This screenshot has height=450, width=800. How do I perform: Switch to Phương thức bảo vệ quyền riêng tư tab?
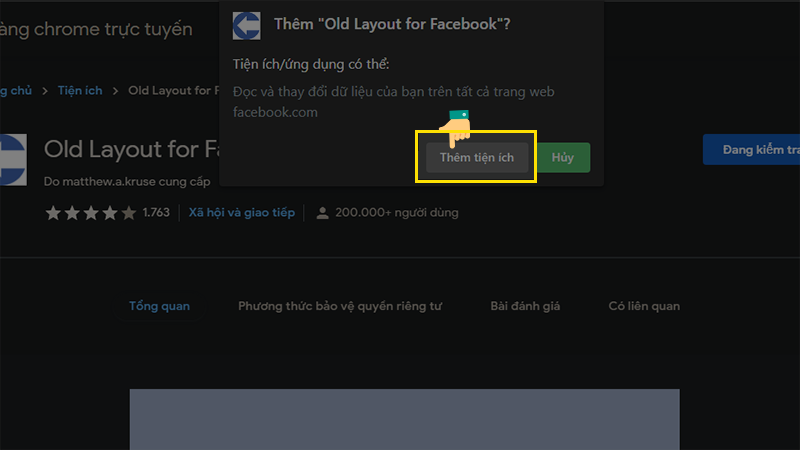pyautogui.click(x=340, y=306)
